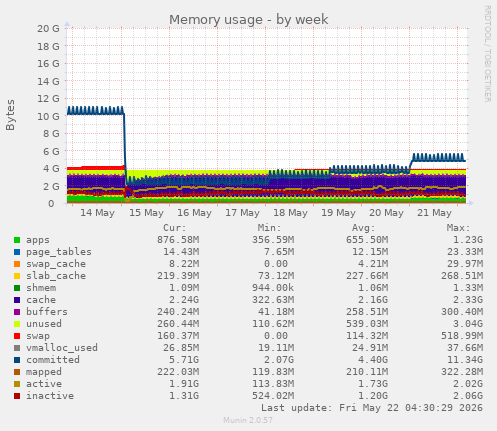The image size is (497, 431).
Task: Click the '20 G' y-axis tick label
Action: tap(48, 29)
